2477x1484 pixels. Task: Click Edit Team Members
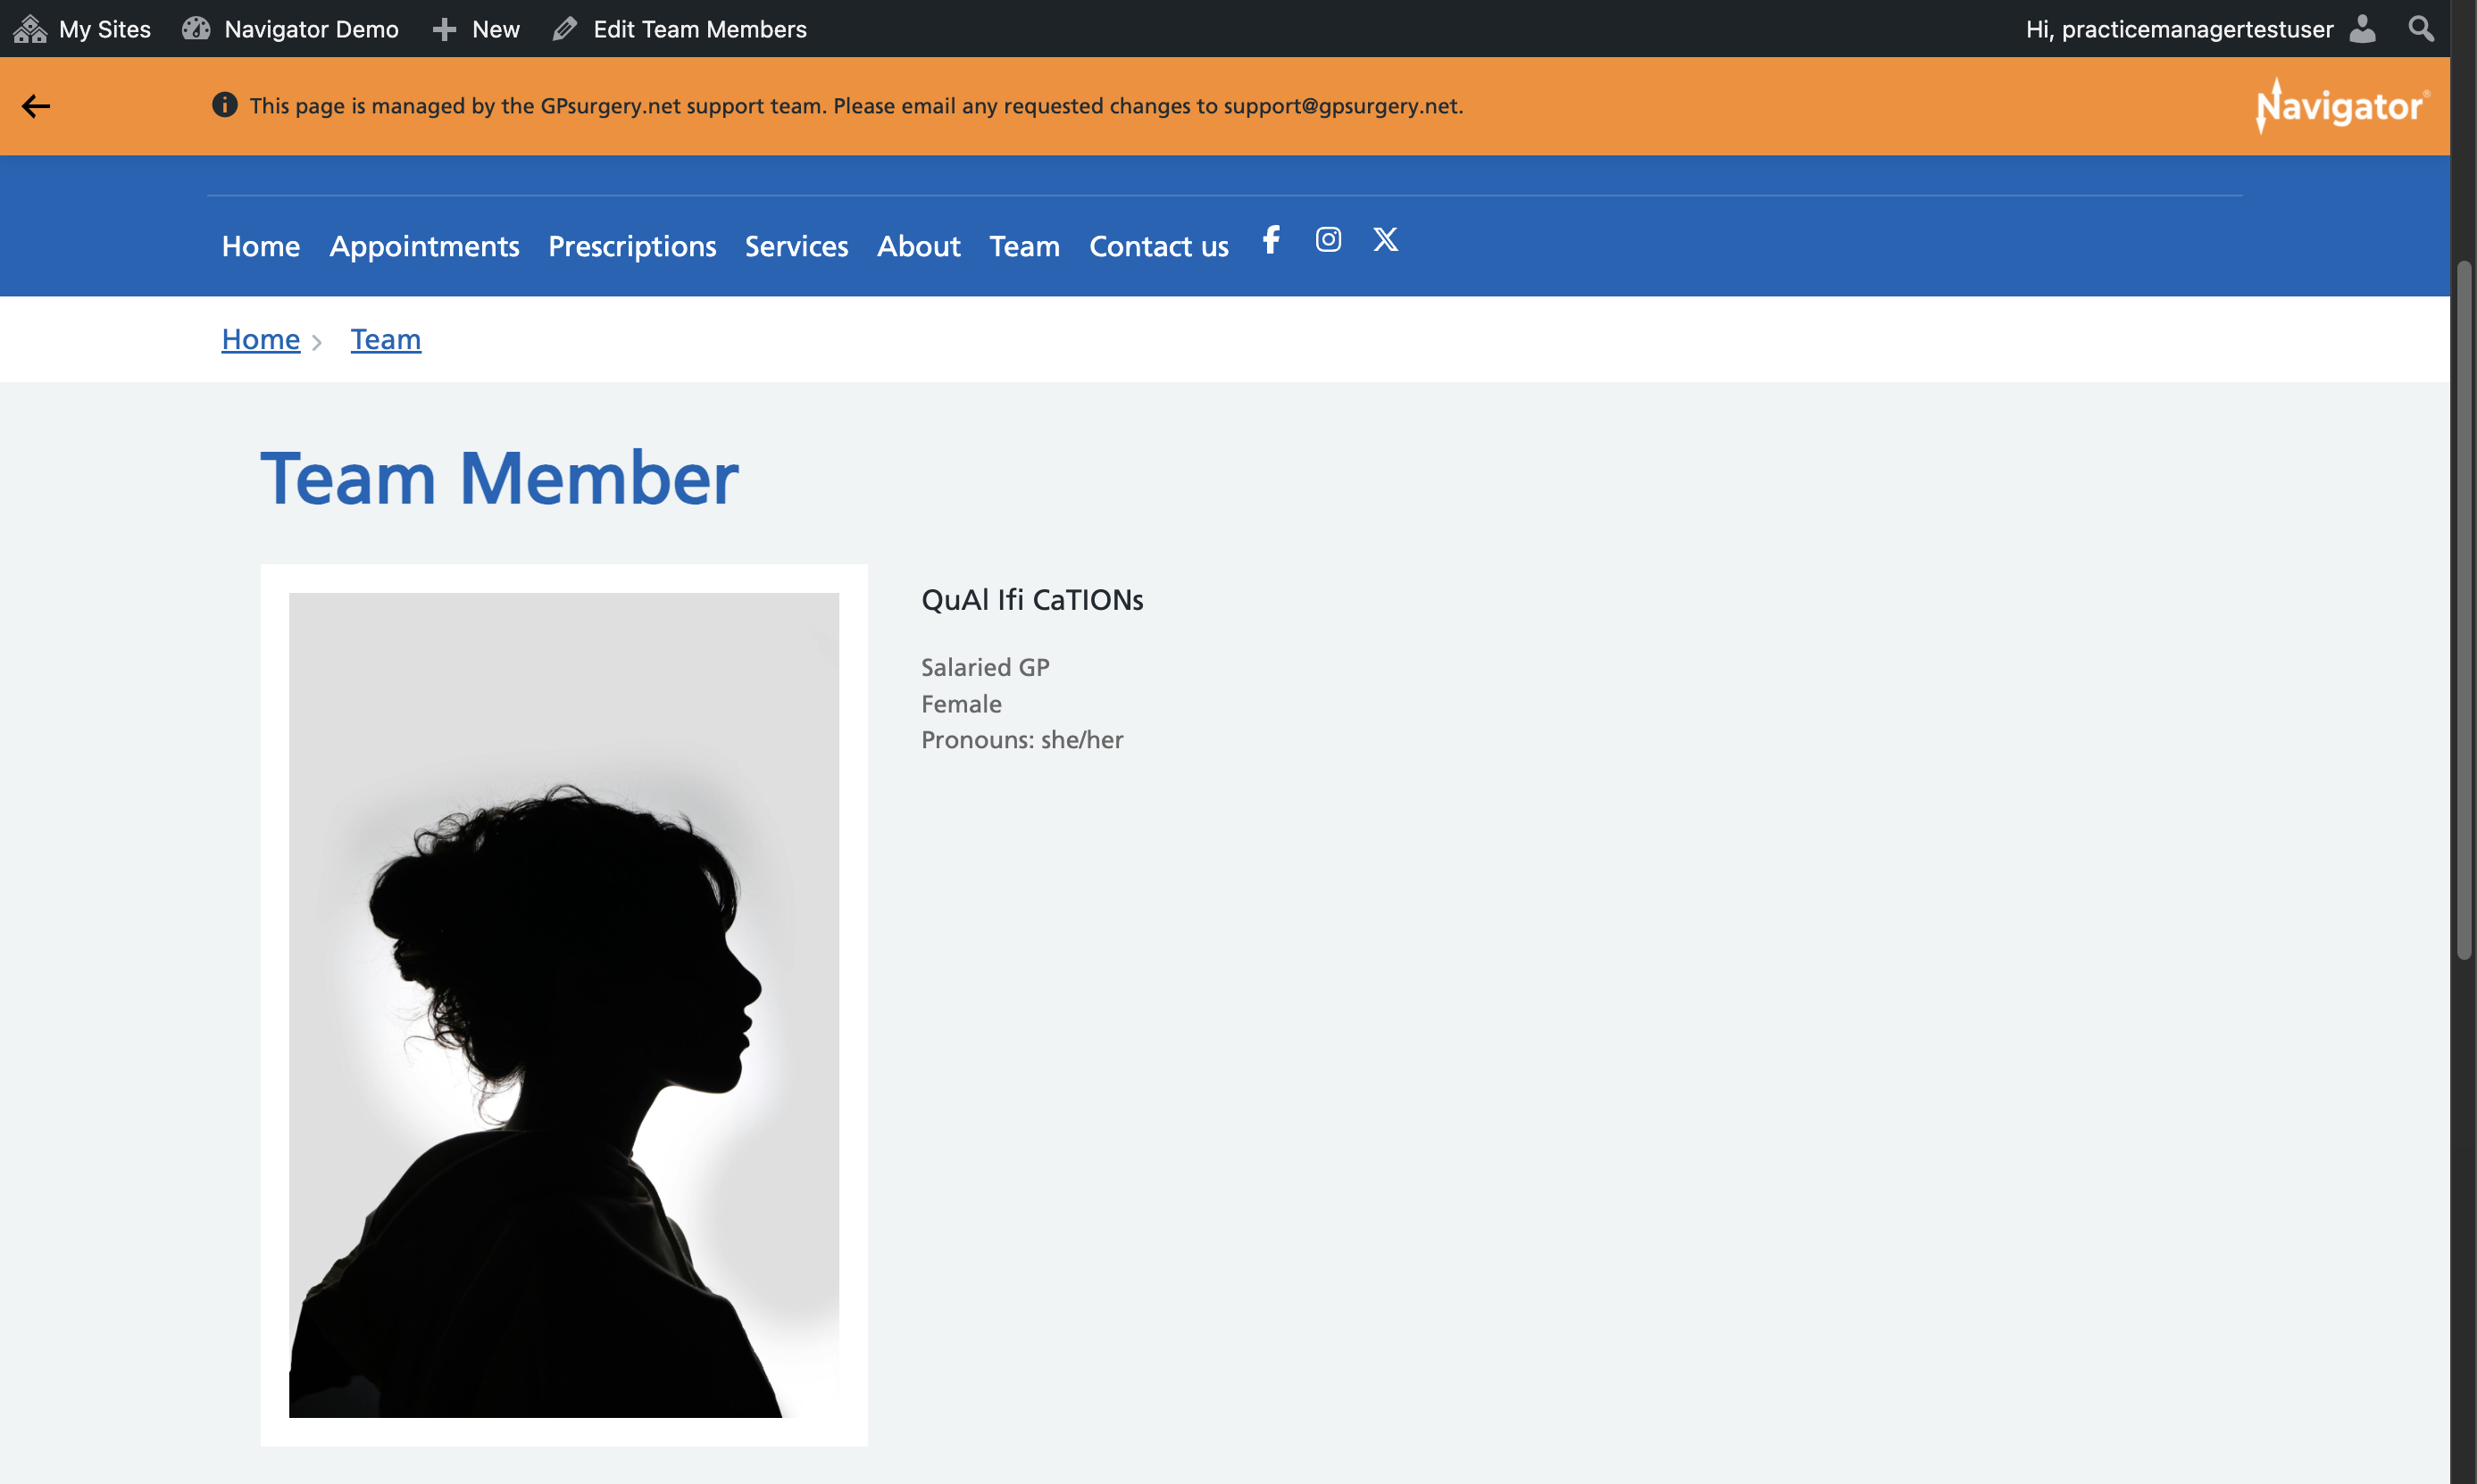(680, 29)
